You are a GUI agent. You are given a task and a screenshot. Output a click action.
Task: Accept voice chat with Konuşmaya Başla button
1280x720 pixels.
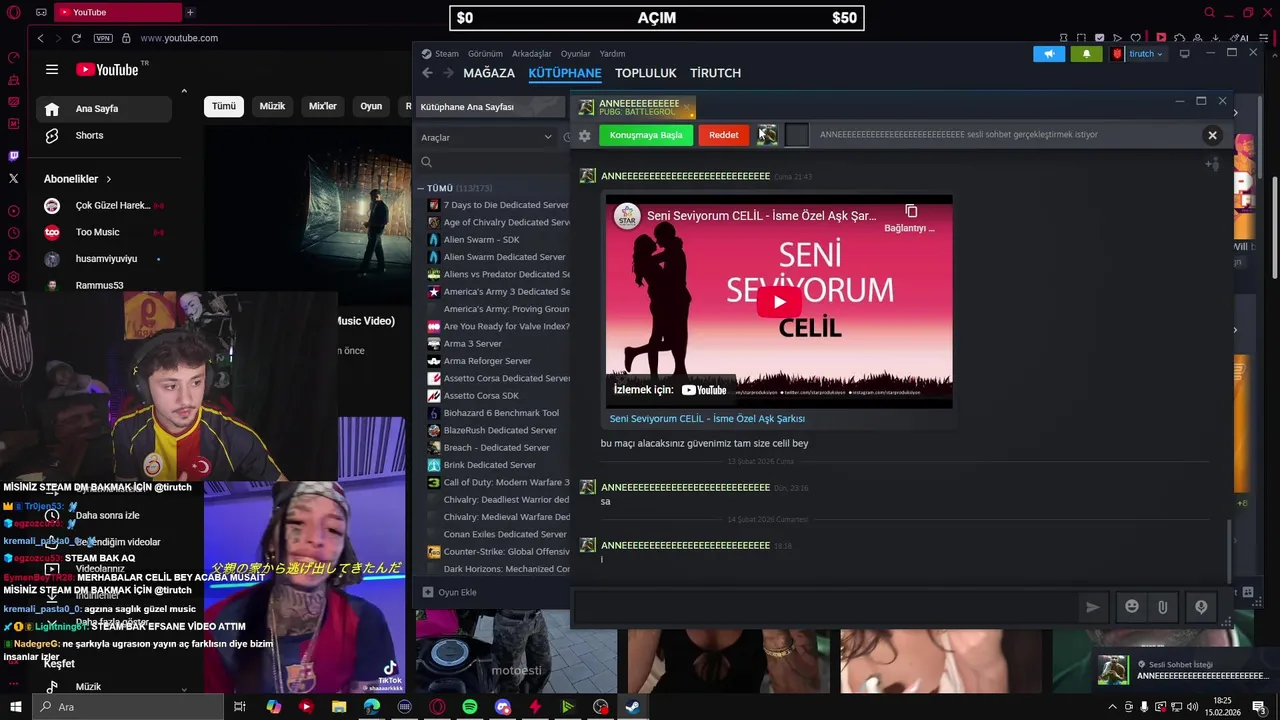click(646, 135)
